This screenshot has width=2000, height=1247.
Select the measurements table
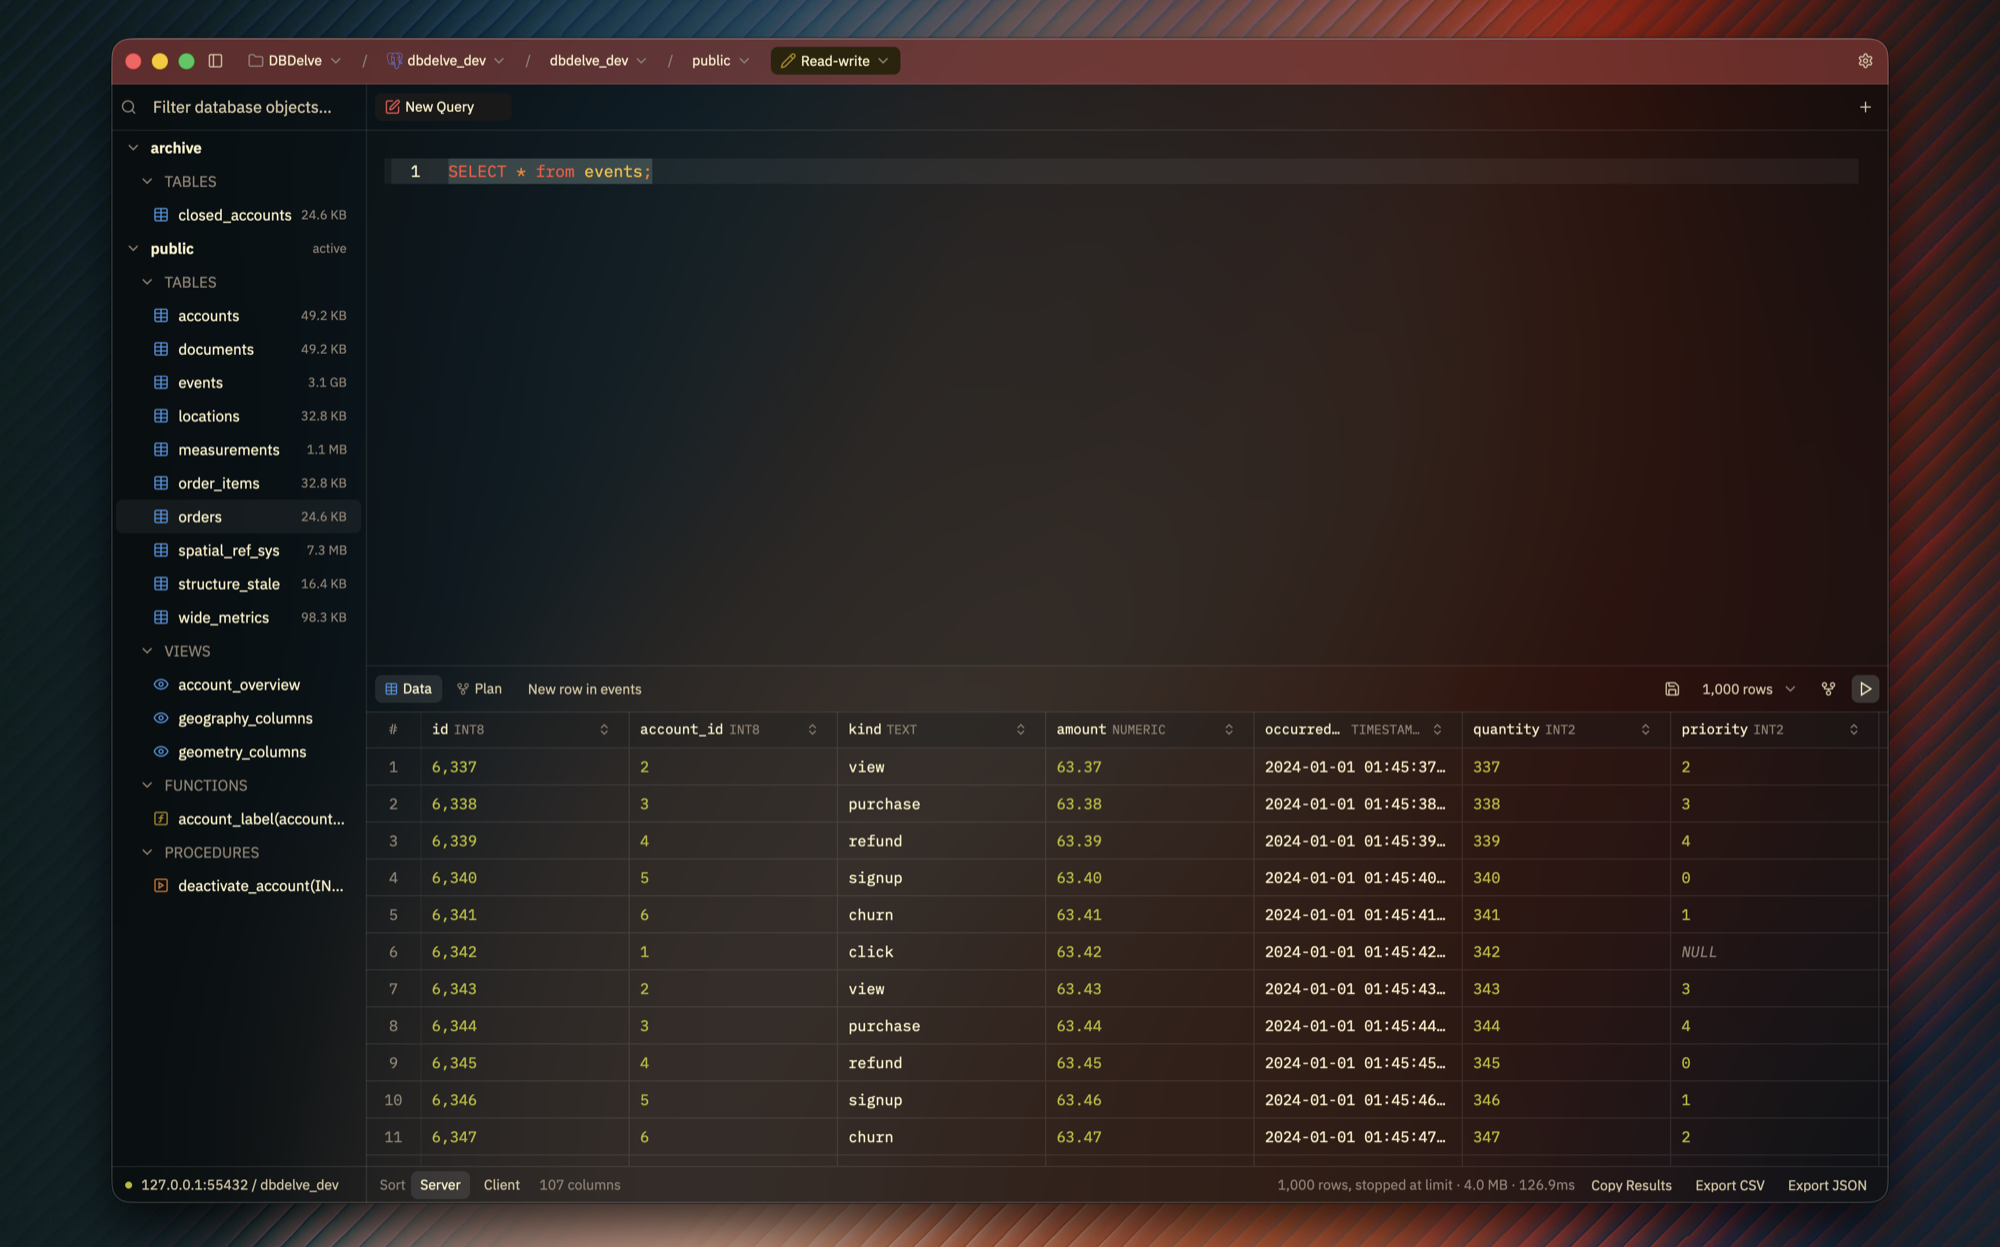[x=239, y=450]
